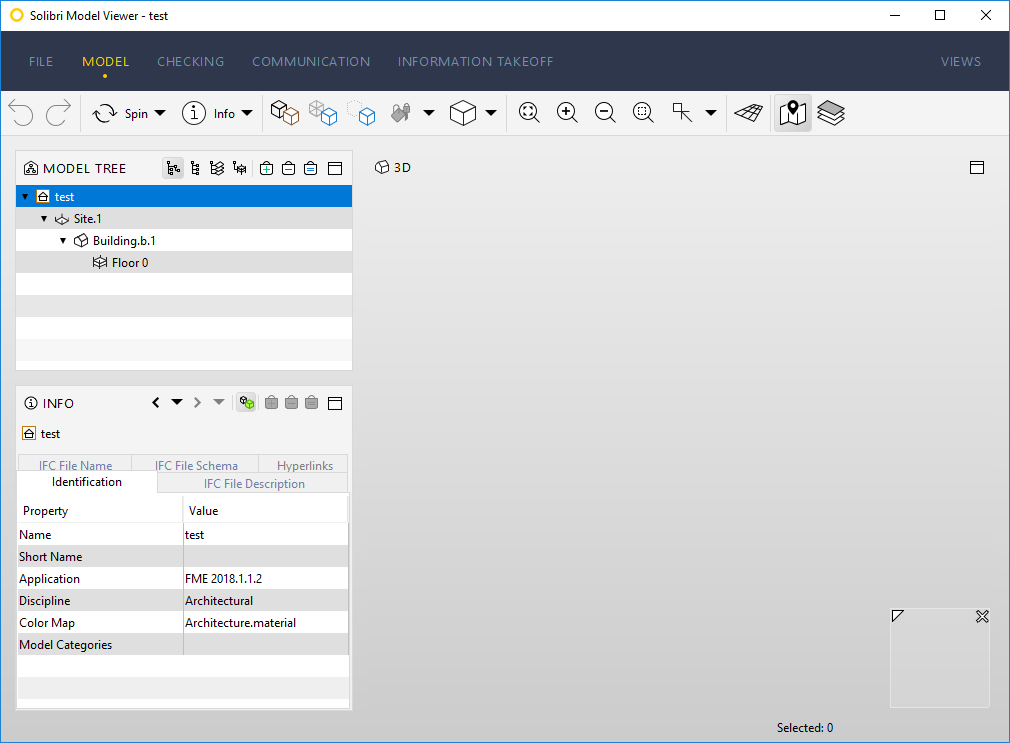Click Info panel remove basket icon

coord(291,403)
